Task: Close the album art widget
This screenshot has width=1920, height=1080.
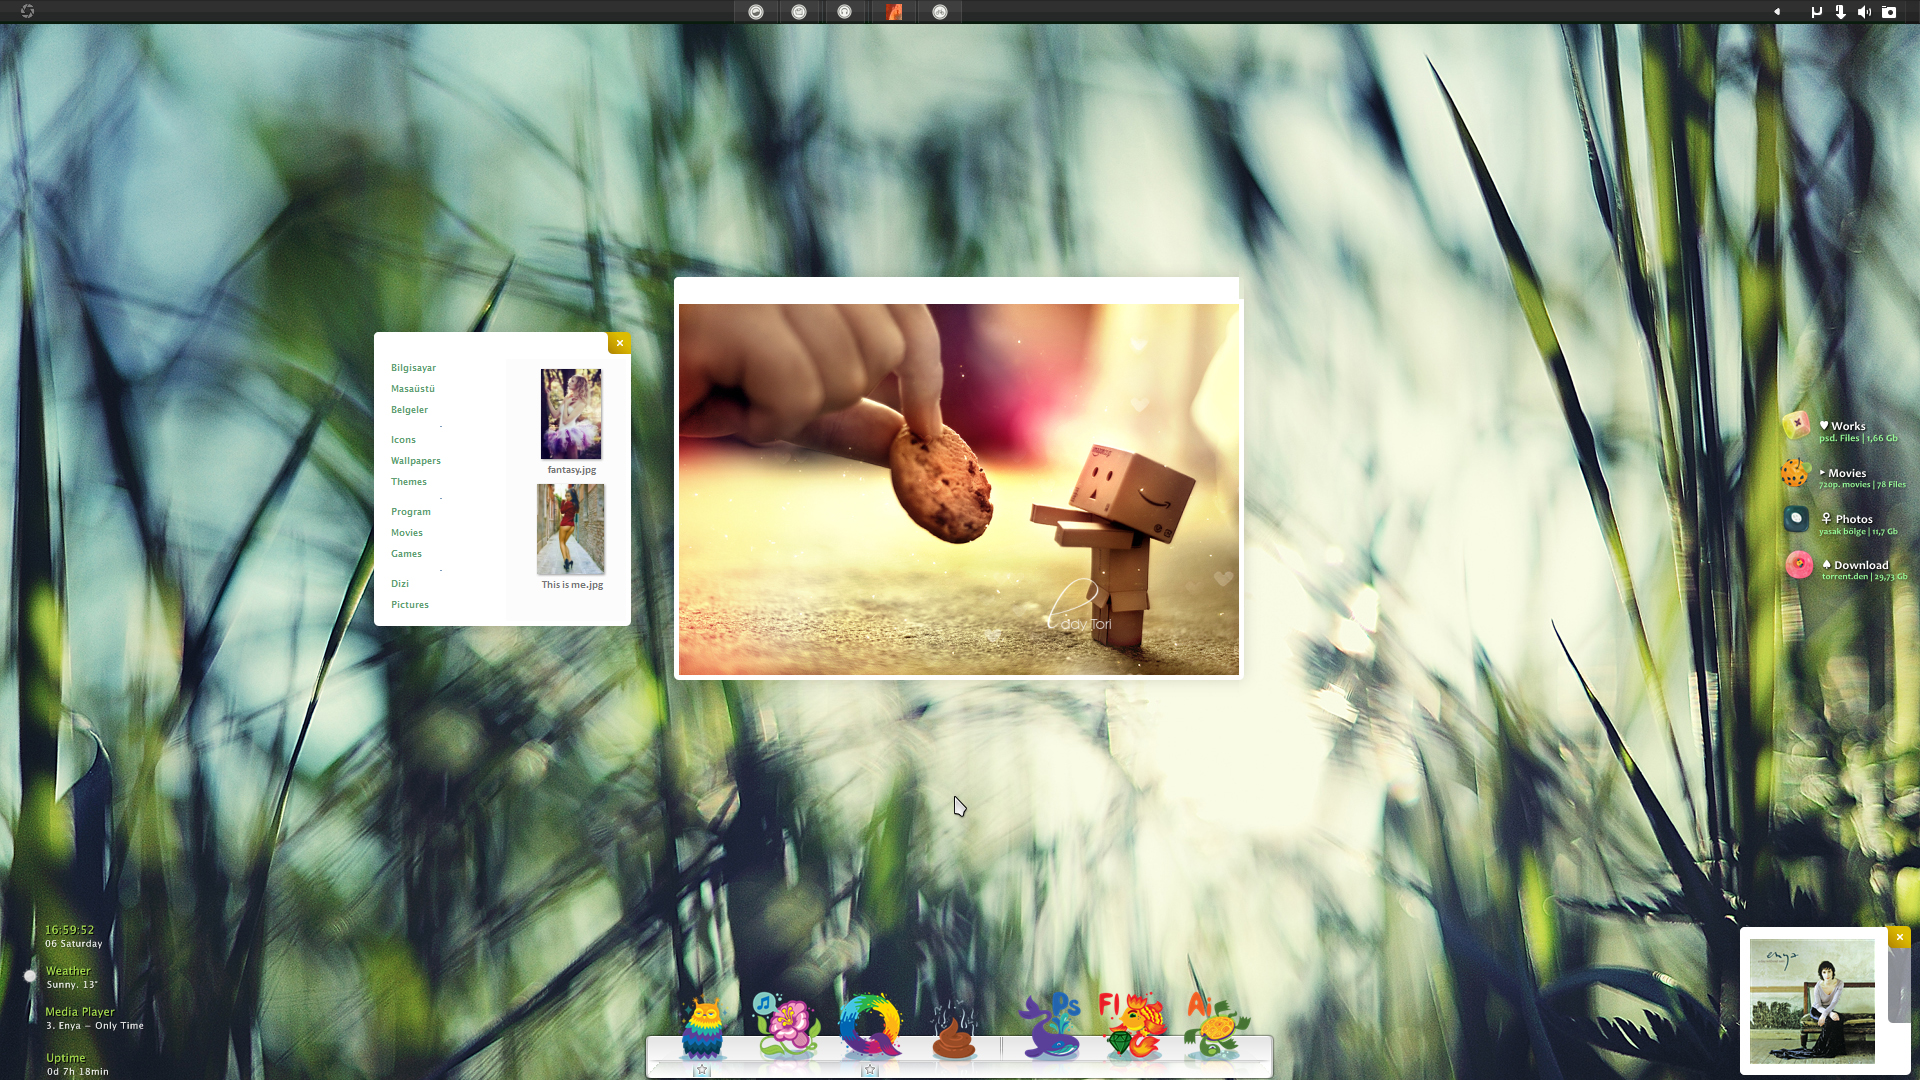Action: point(1899,937)
